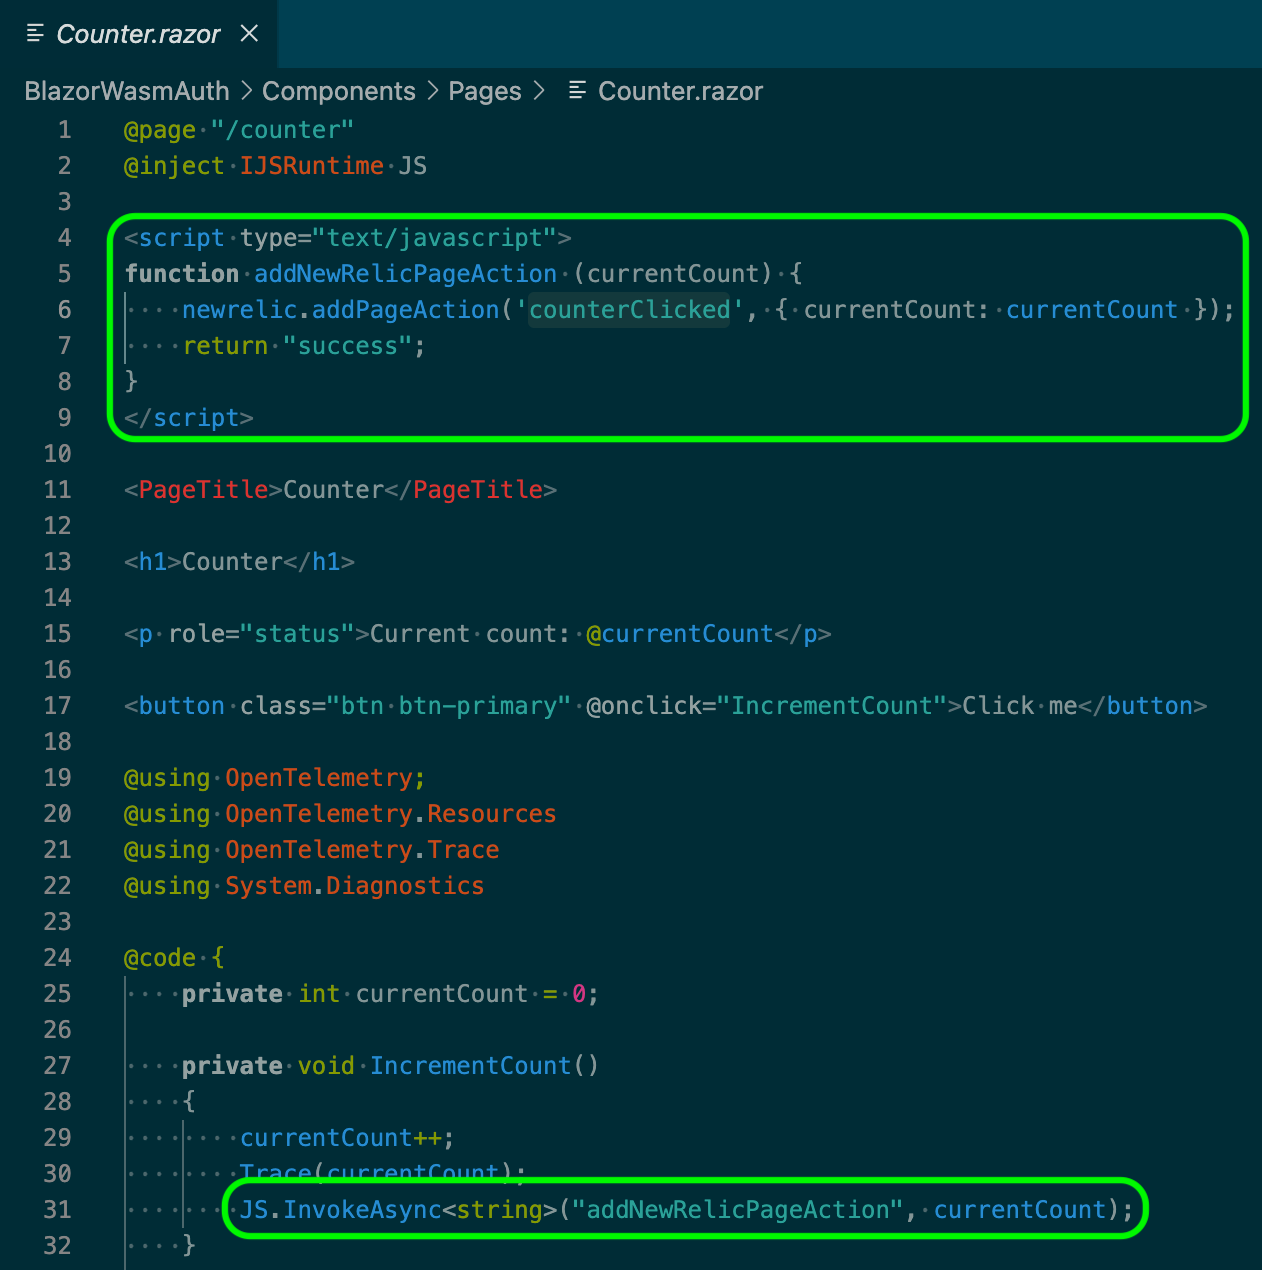Screen dimensions: 1262x1270
Task: Open the Components breadcrumb folder
Action: (x=338, y=91)
